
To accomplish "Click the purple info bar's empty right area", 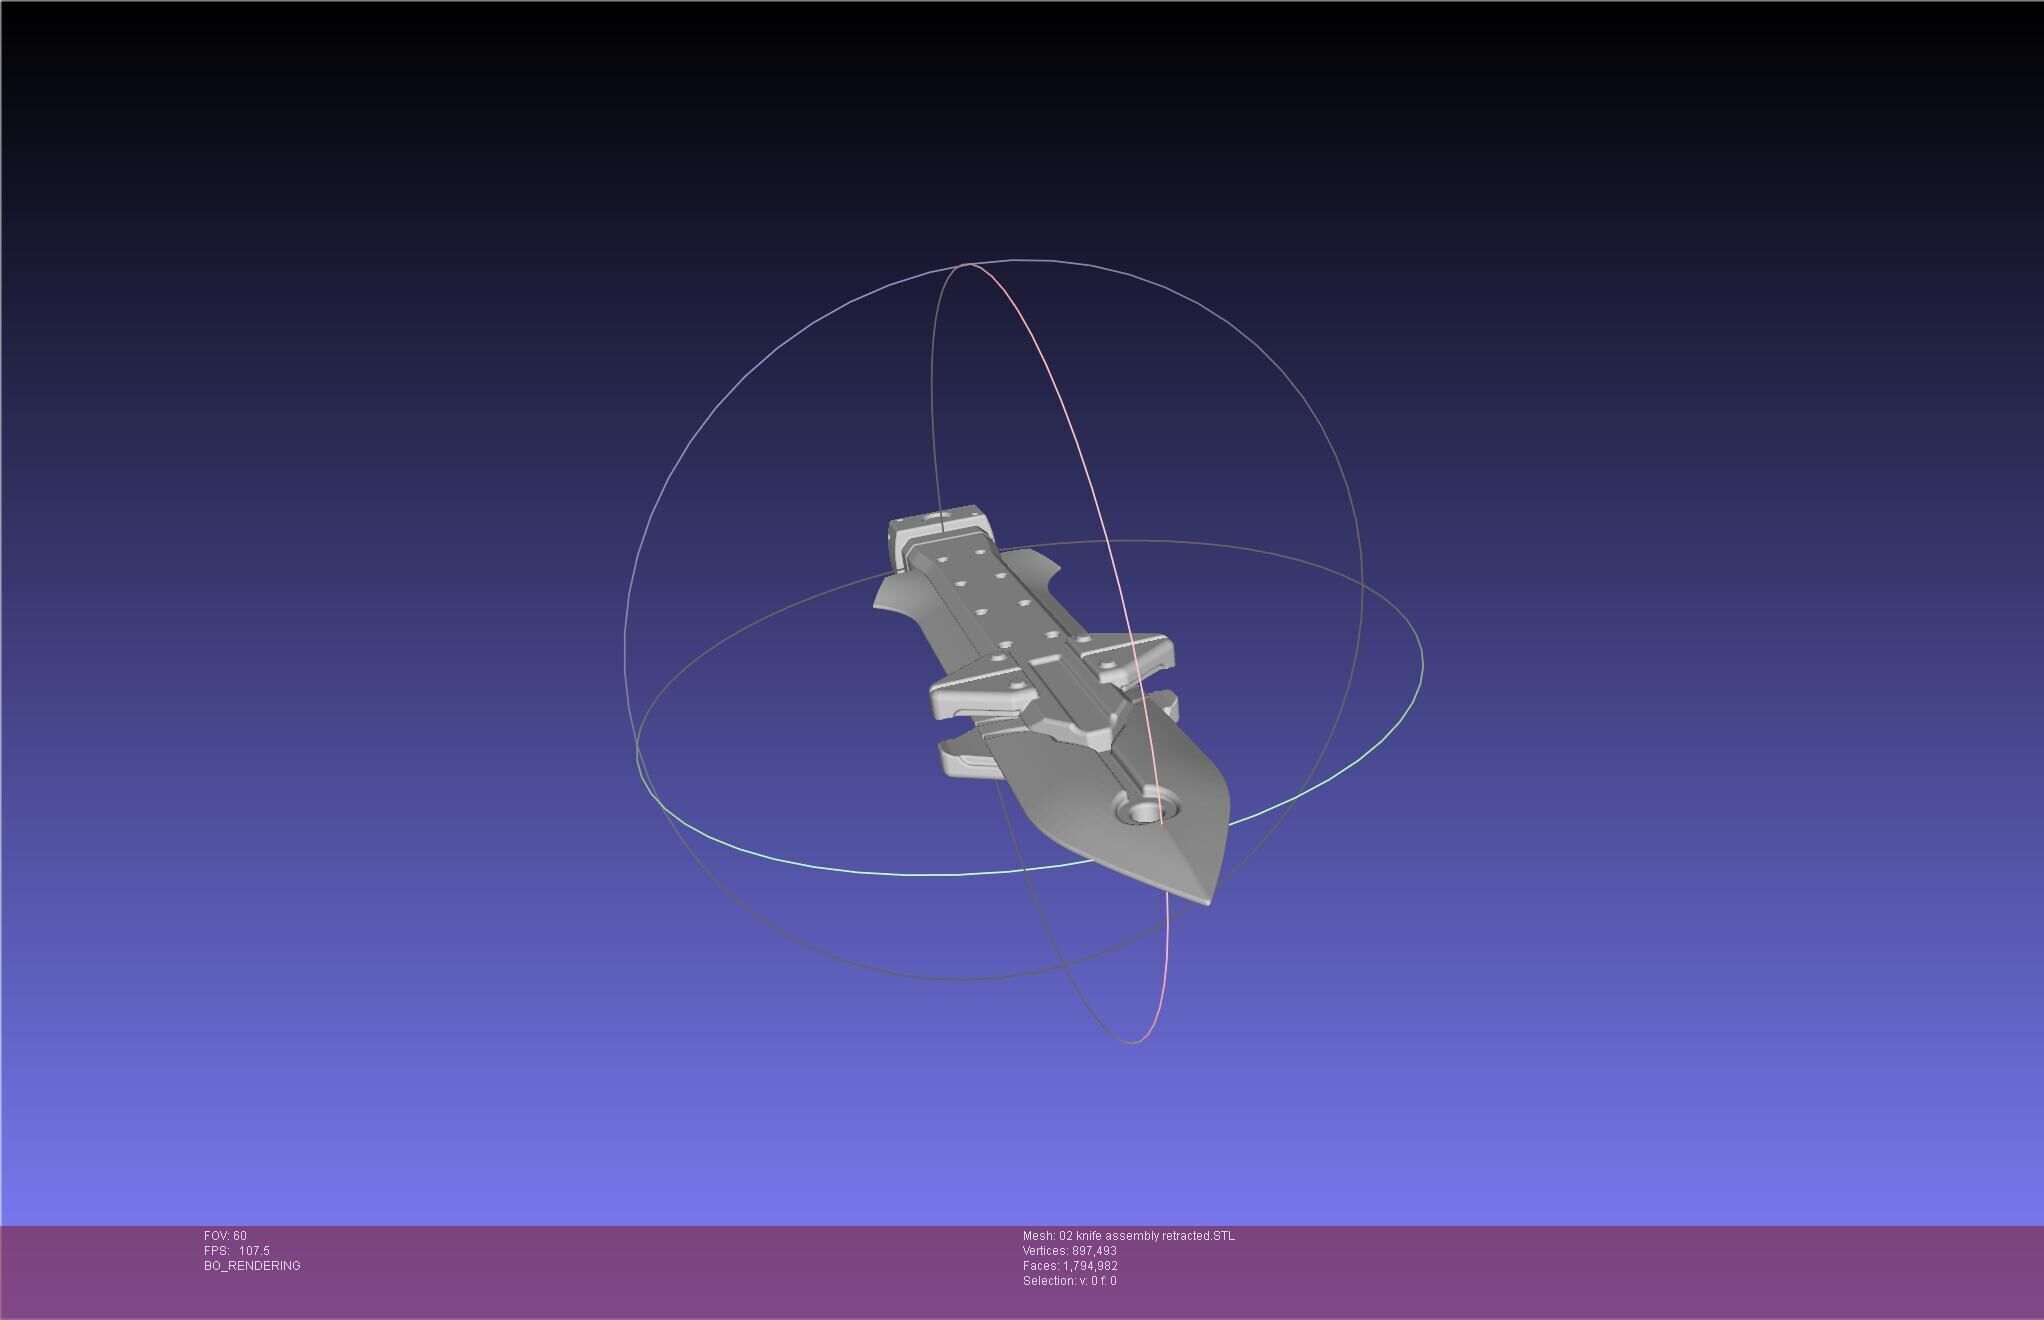I will [x=1700, y=1270].
